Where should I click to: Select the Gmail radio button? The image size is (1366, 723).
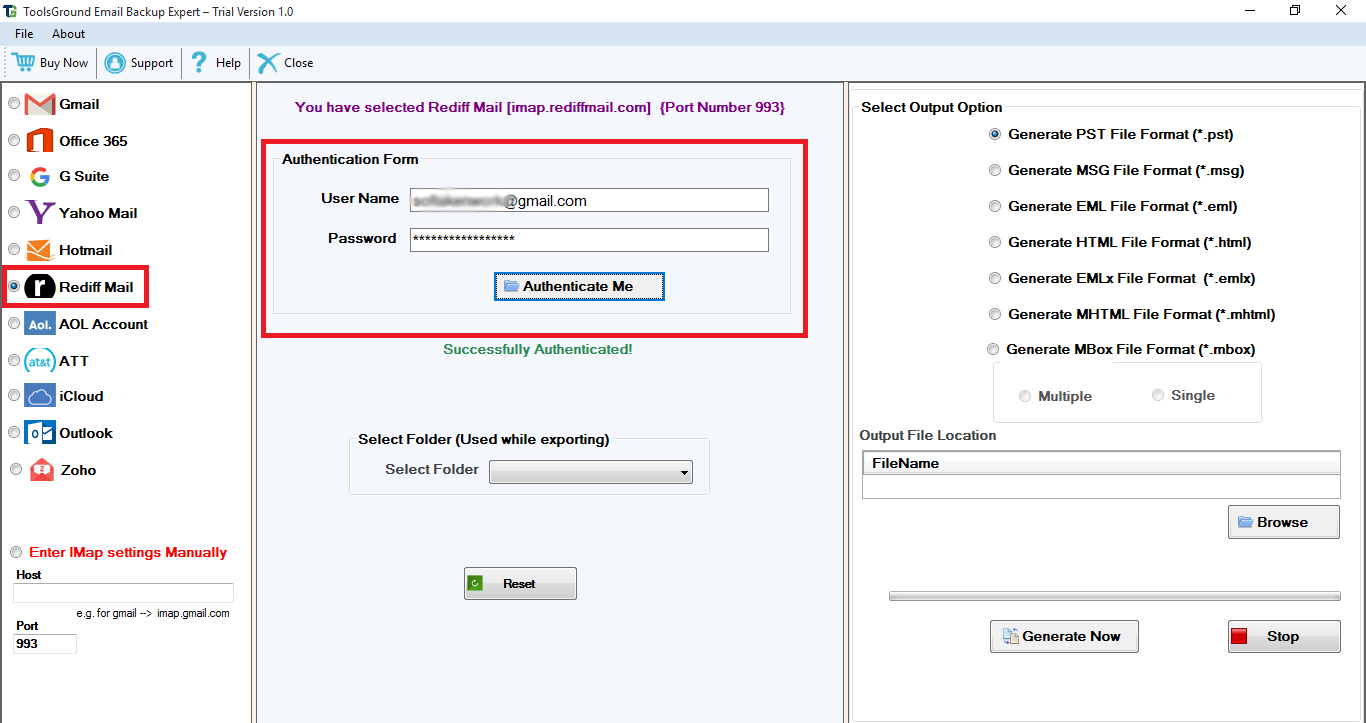click(14, 103)
